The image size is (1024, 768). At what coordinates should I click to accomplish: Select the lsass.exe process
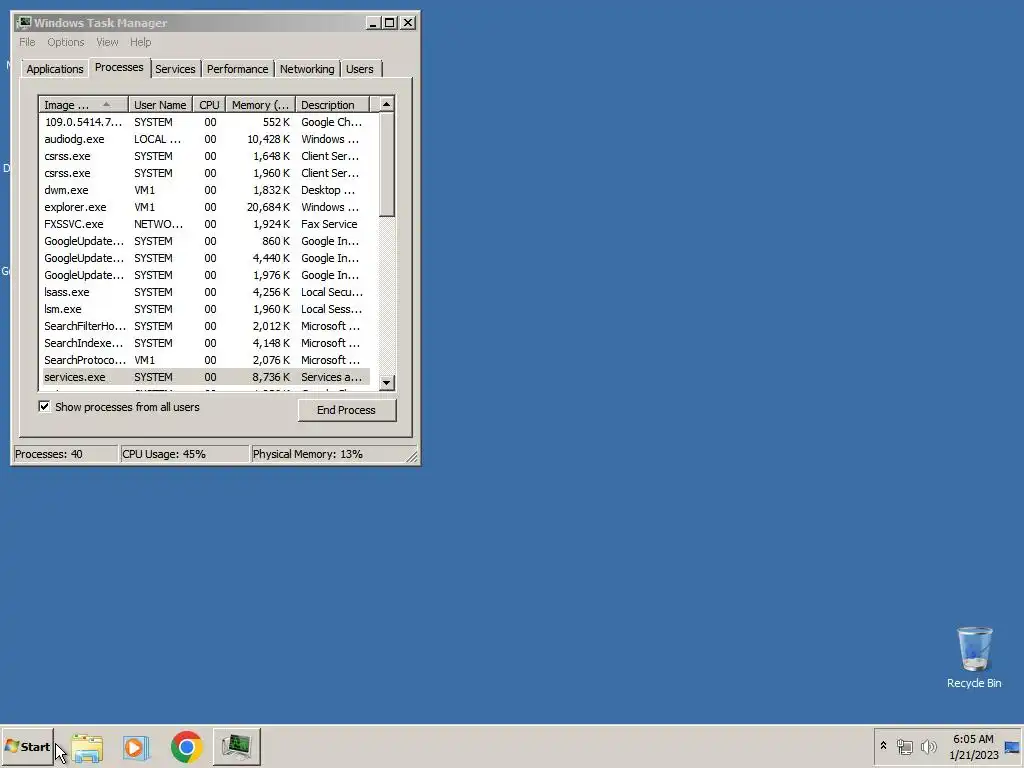[x=206, y=292]
